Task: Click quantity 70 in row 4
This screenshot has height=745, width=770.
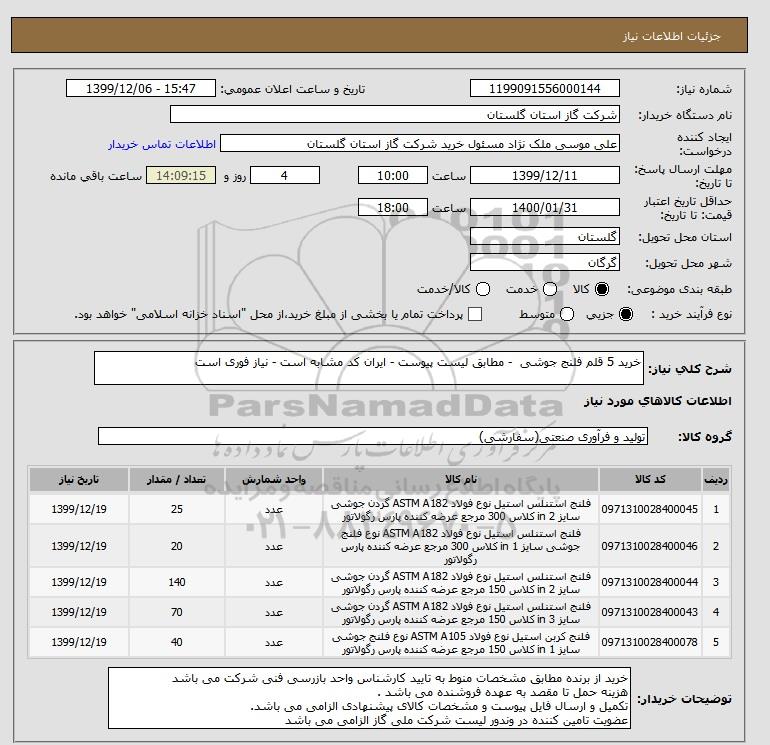Action: point(177,612)
